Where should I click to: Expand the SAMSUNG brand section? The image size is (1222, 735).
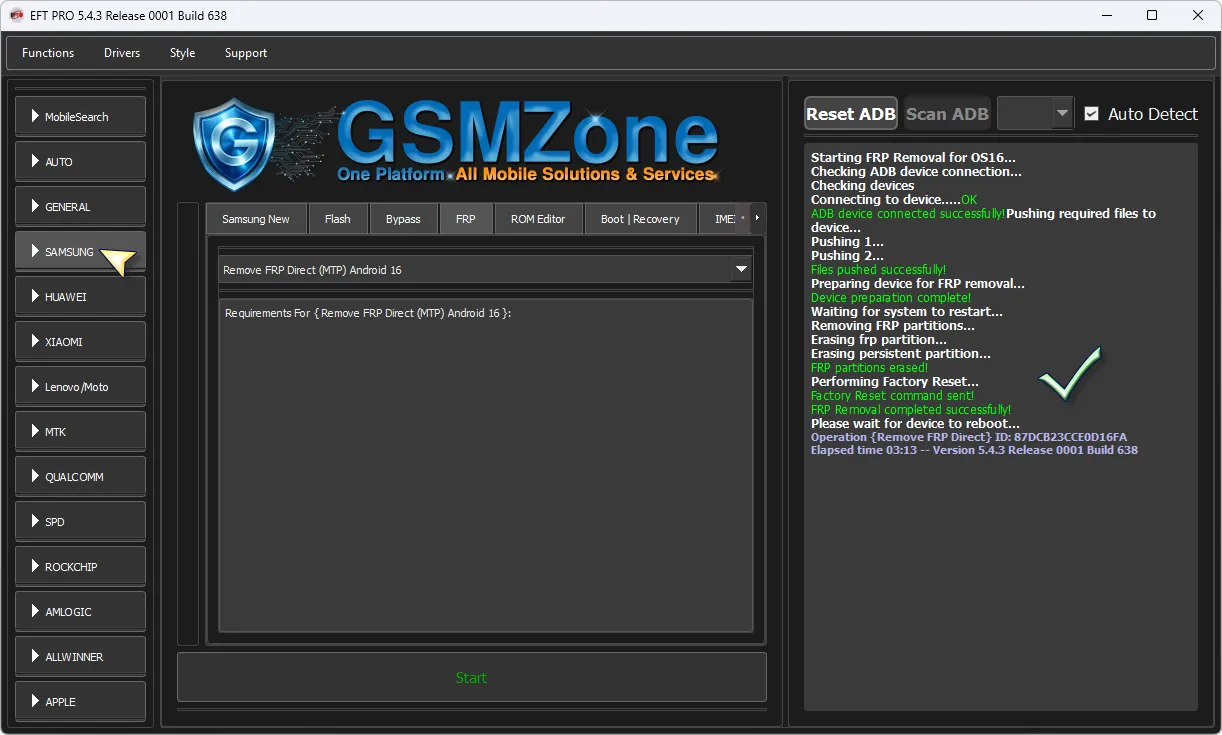coord(80,252)
